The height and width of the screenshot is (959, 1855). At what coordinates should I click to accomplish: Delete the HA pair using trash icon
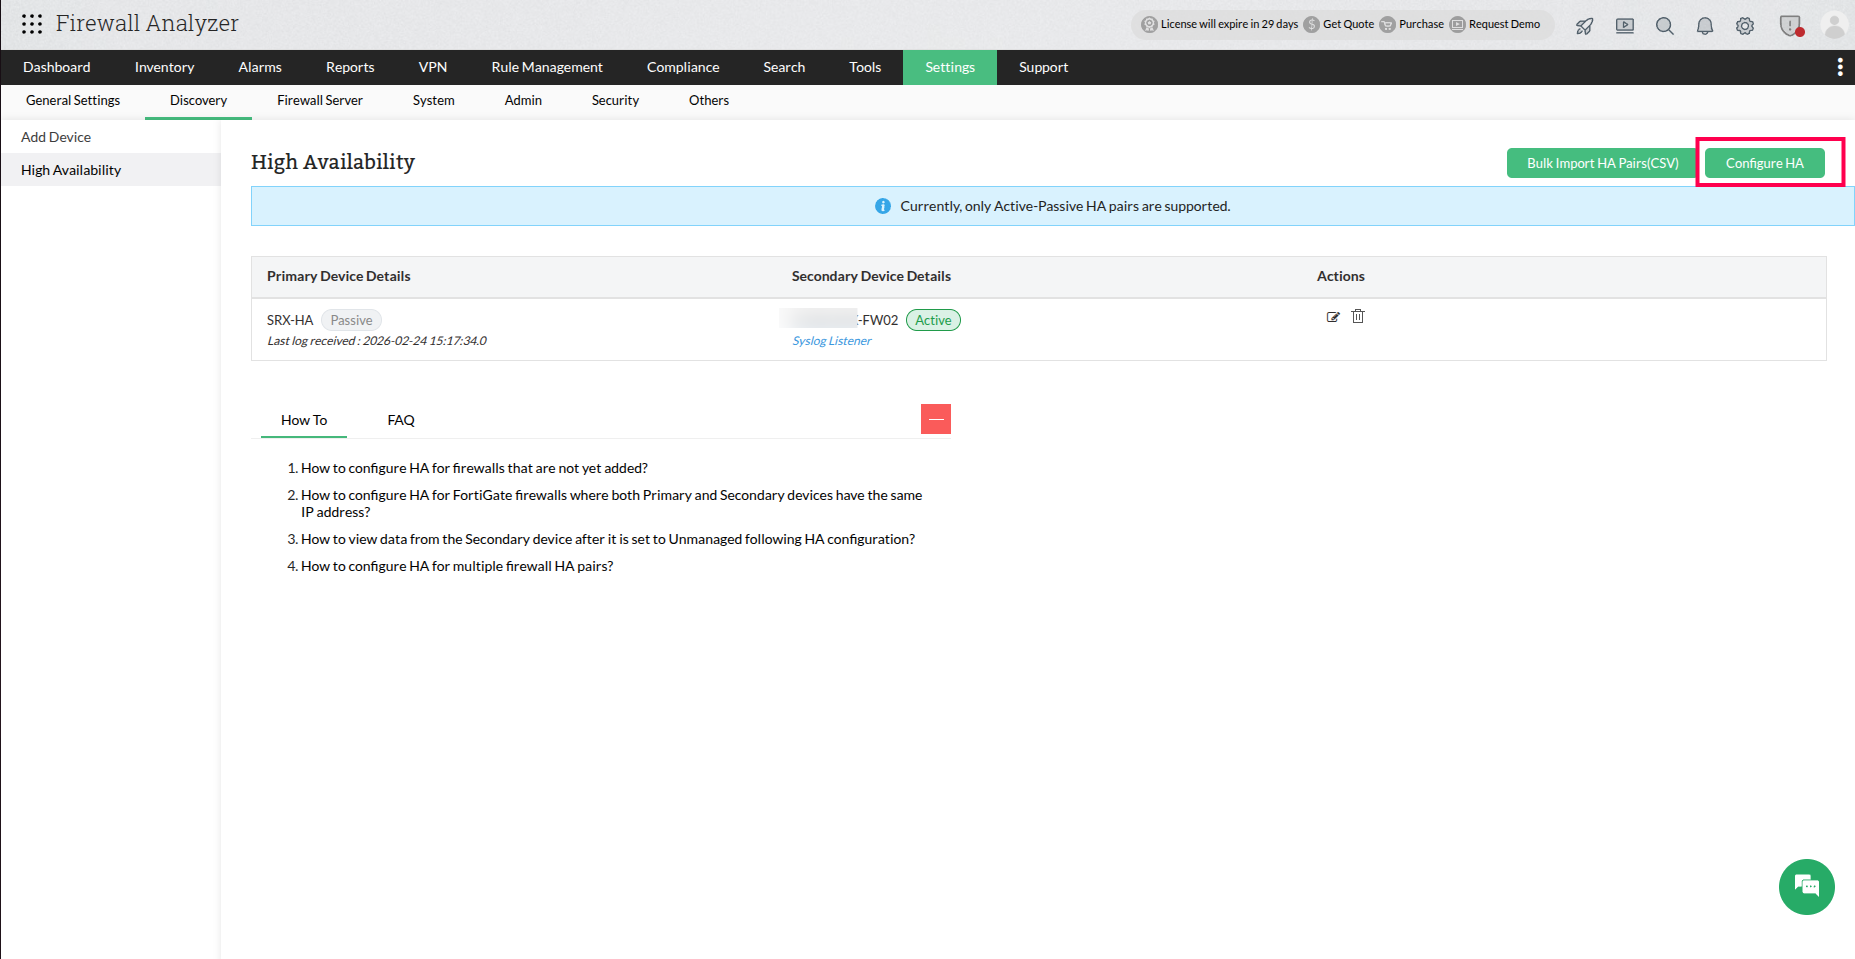coord(1358,316)
